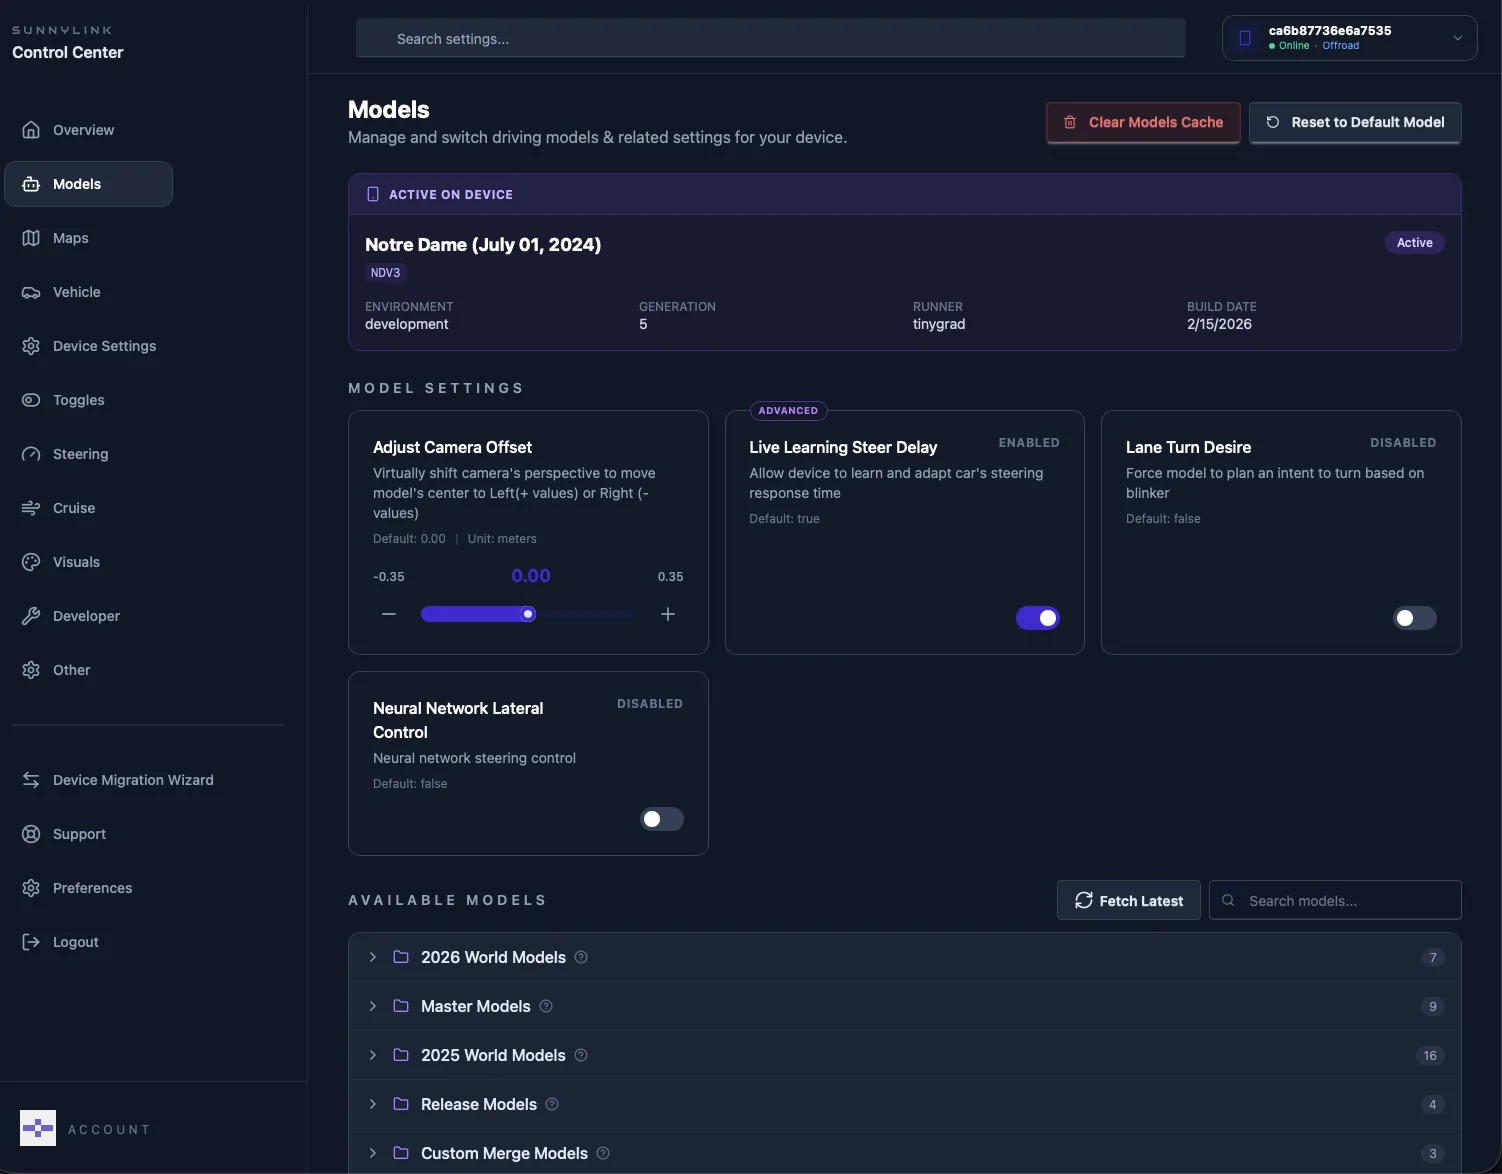This screenshot has width=1502, height=1174.
Task: Click the Developer wrench icon
Action: coord(31,616)
